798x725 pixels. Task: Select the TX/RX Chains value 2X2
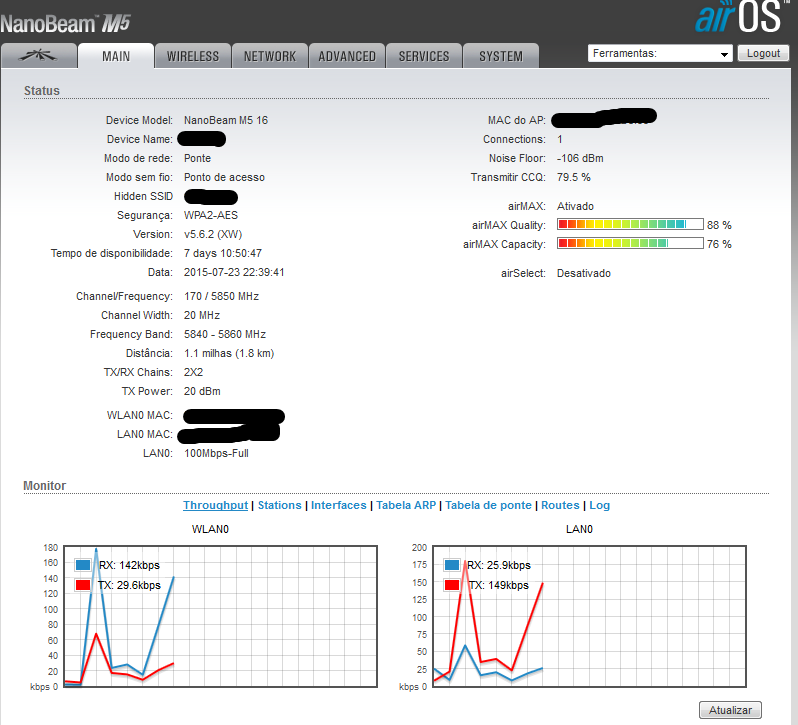(x=193, y=372)
